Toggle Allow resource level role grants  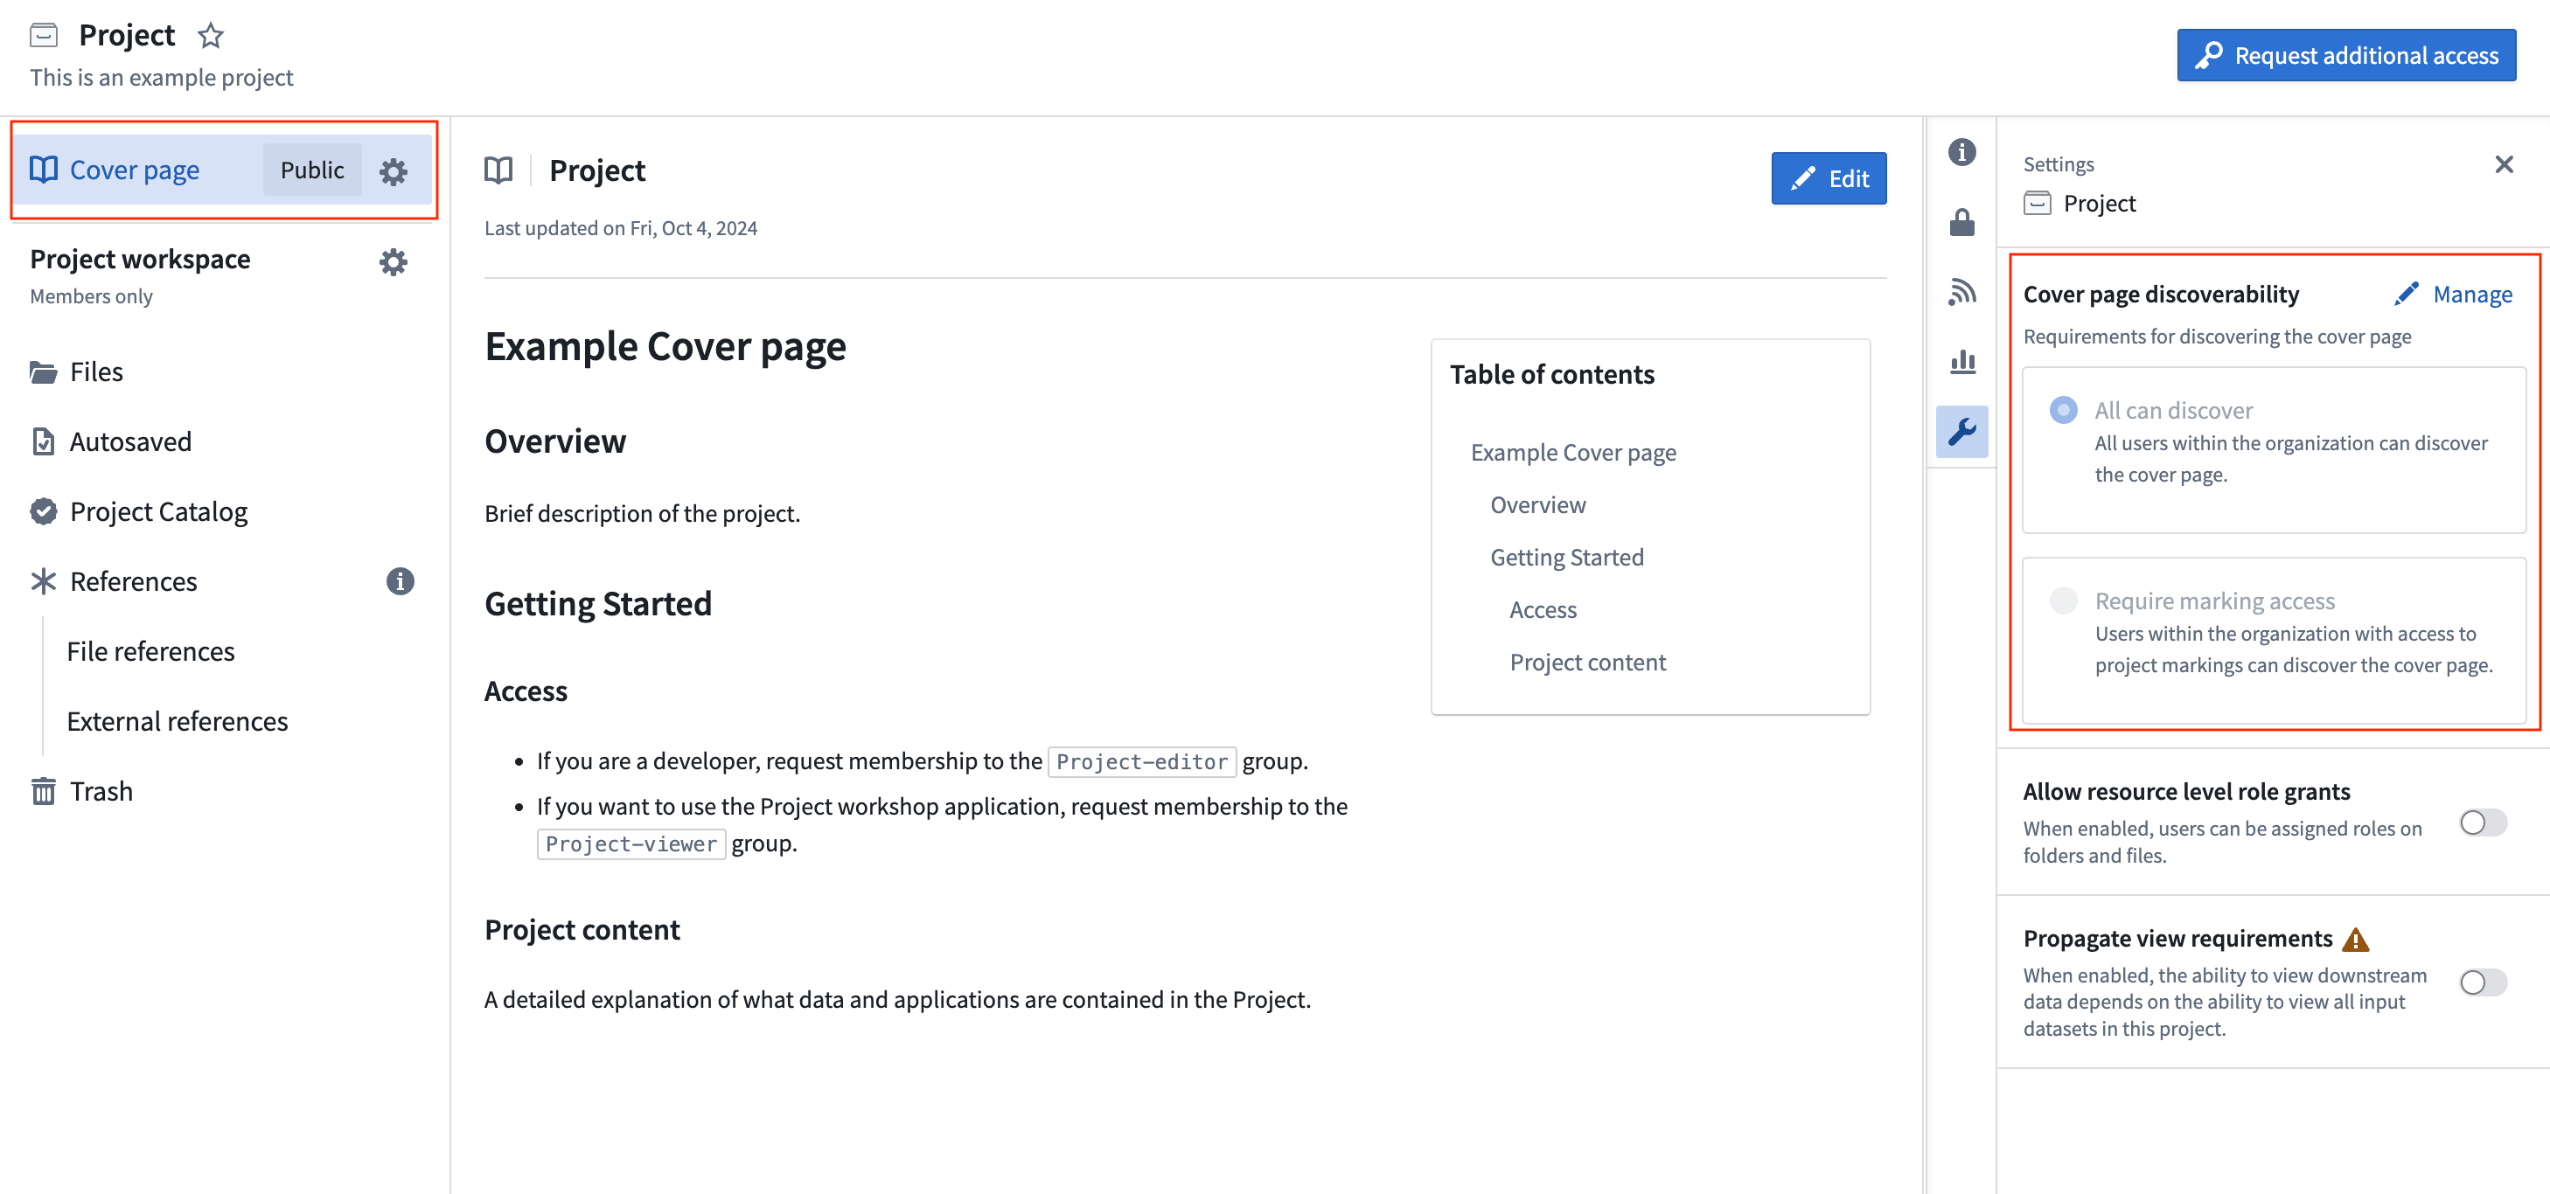coord(2485,823)
